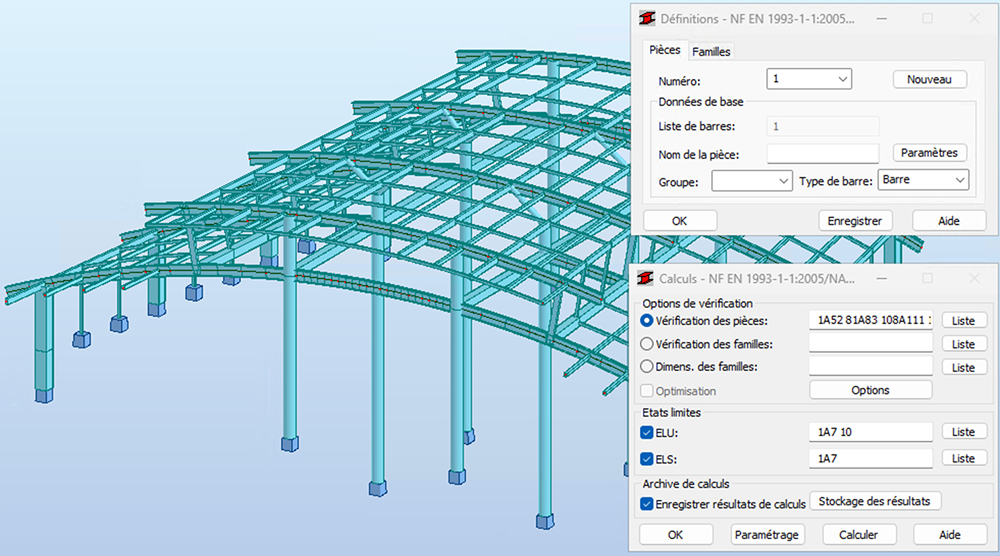
Task: Click Aide in the Définitions dialog
Action: pos(949,221)
